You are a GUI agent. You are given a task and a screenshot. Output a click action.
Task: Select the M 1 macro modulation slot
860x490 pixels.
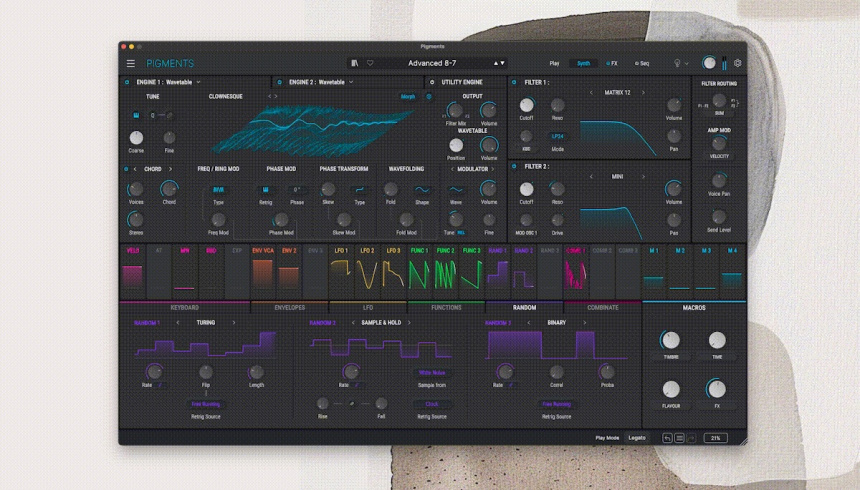click(654, 271)
